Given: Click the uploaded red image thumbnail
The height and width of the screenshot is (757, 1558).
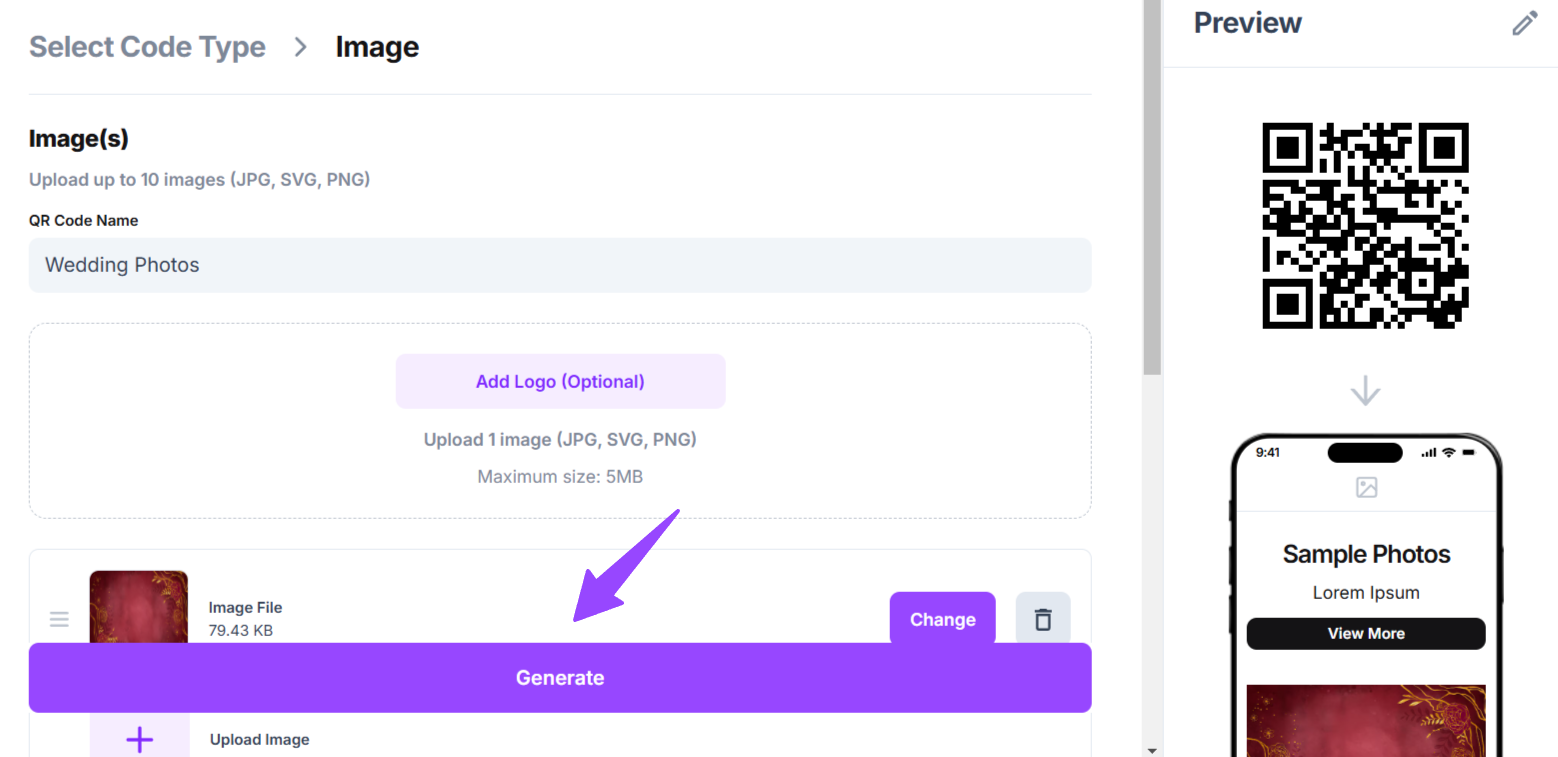Looking at the screenshot, I should [138, 607].
